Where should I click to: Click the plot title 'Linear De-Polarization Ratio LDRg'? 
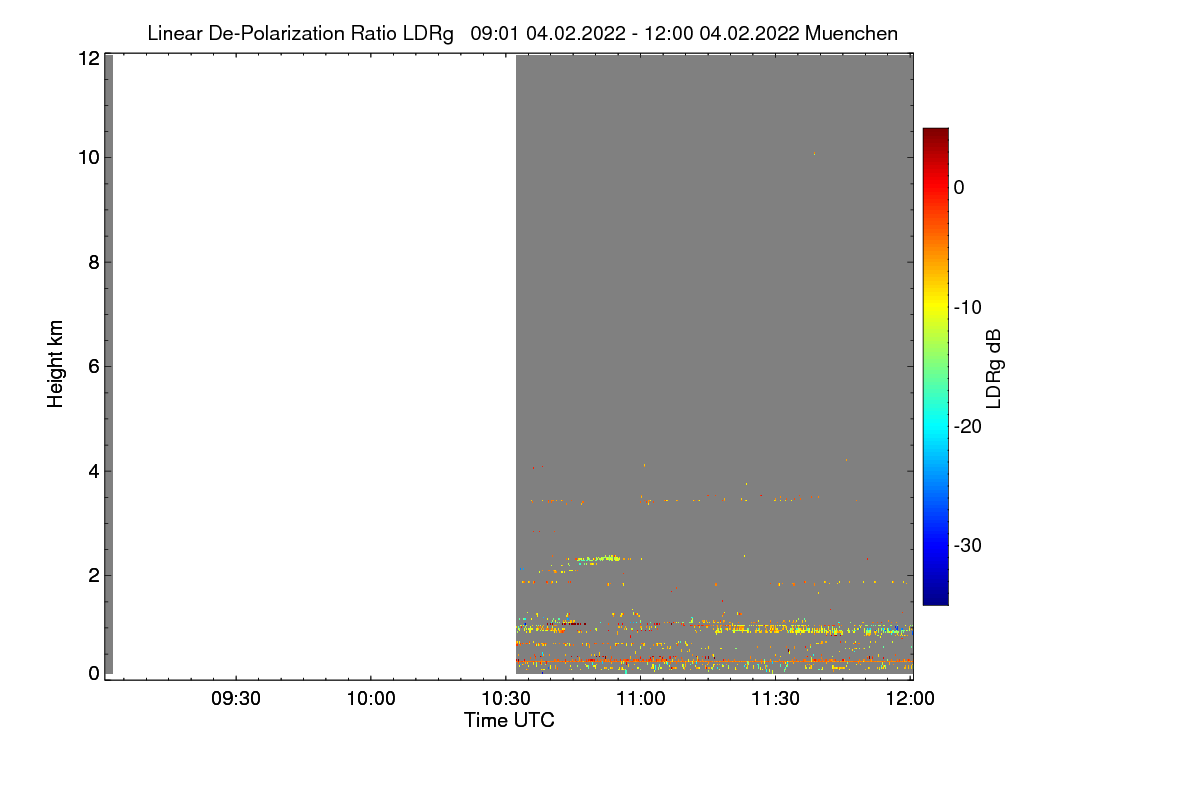pos(300,33)
